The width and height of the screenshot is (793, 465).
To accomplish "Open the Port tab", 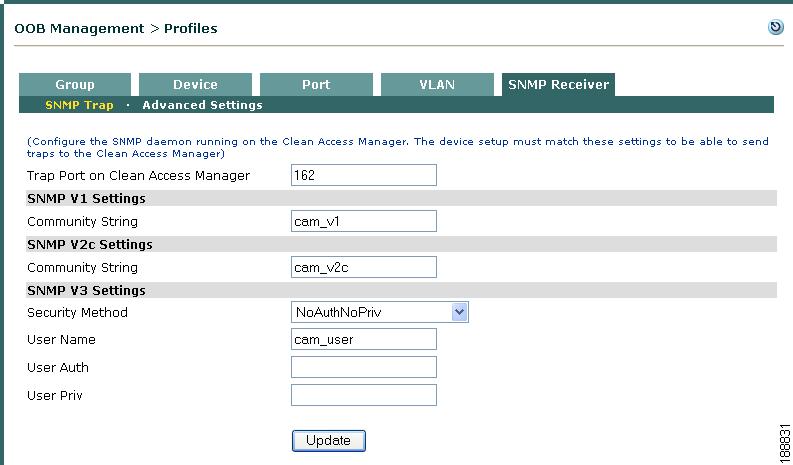I will pos(316,84).
